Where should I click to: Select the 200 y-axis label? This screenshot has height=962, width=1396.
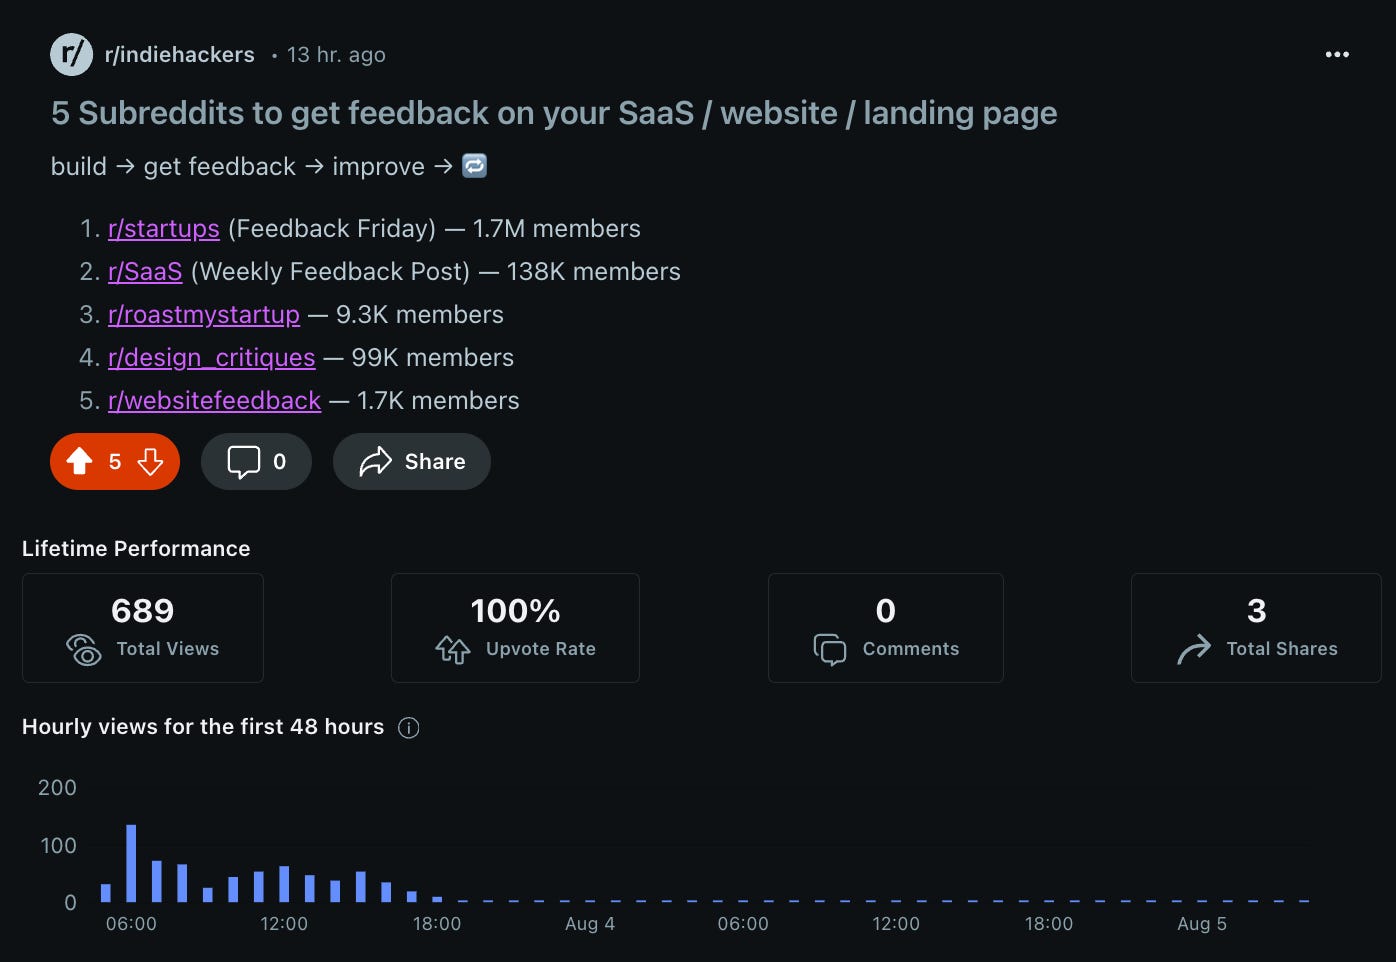(x=57, y=788)
